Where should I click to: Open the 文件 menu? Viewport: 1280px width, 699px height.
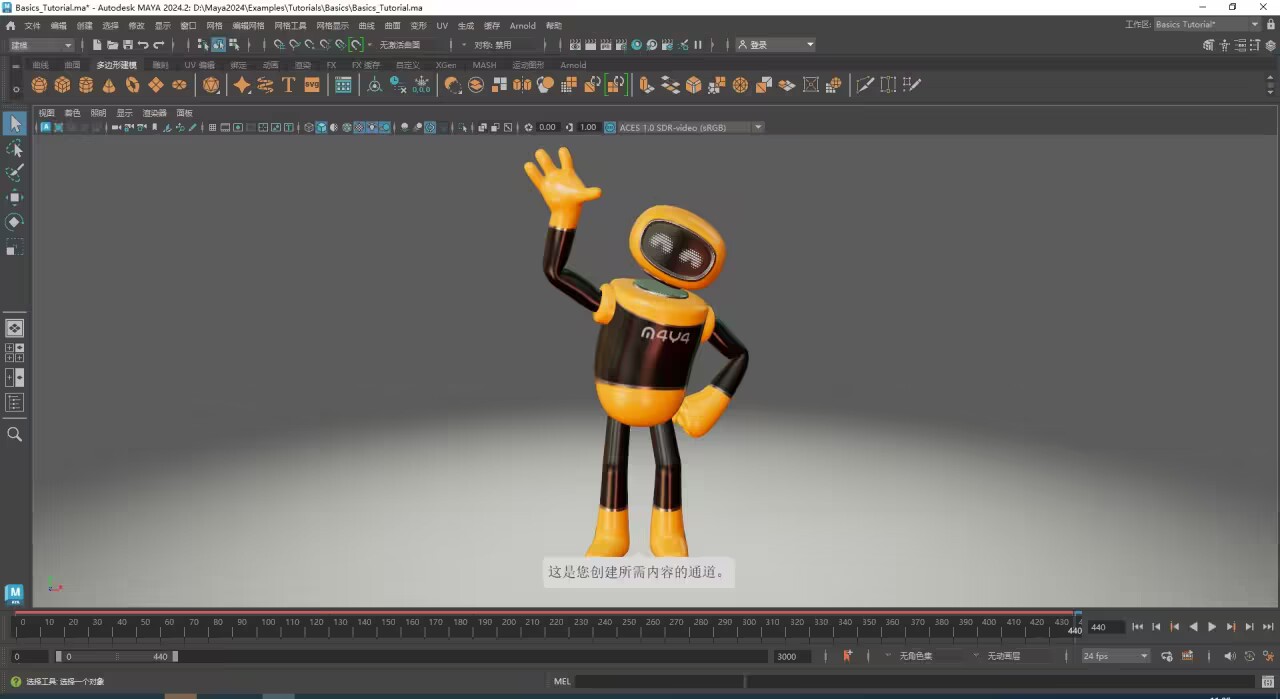[33, 25]
